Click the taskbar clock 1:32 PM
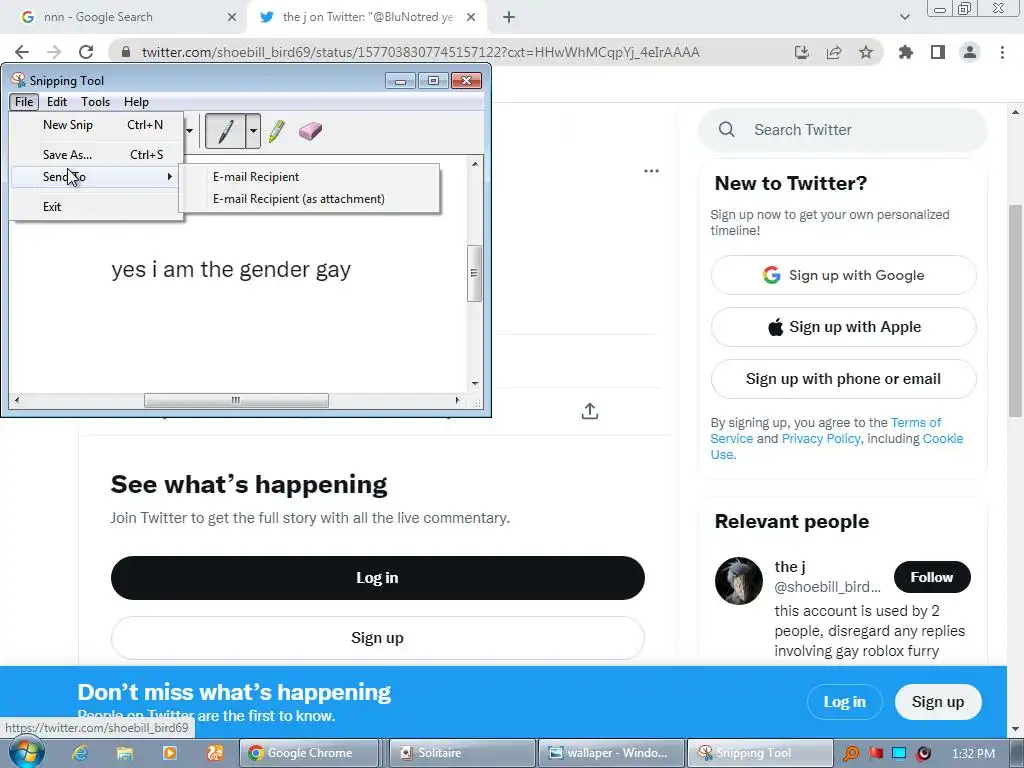This screenshot has height=768, width=1024. point(974,754)
